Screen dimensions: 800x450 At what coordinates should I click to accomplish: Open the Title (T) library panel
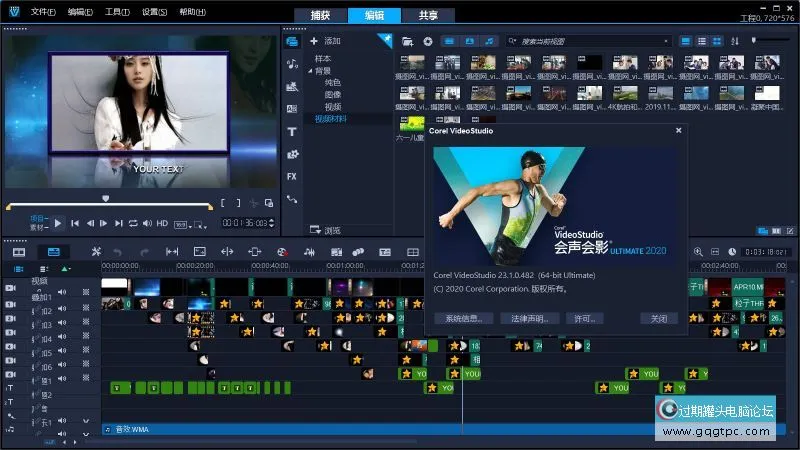tap(292, 131)
